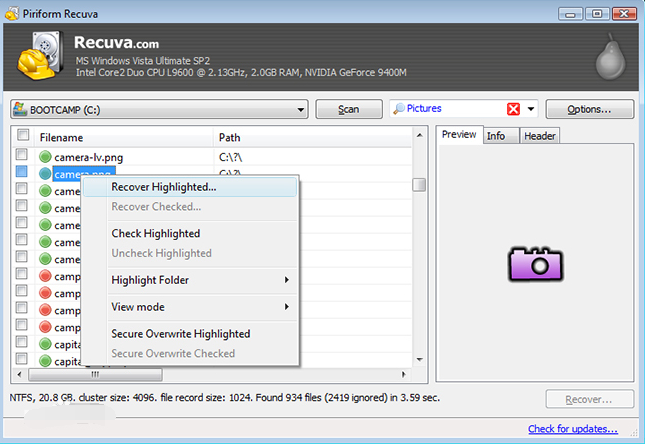Open the Header tab
Screen dimensions: 645x444
pos(540,136)
